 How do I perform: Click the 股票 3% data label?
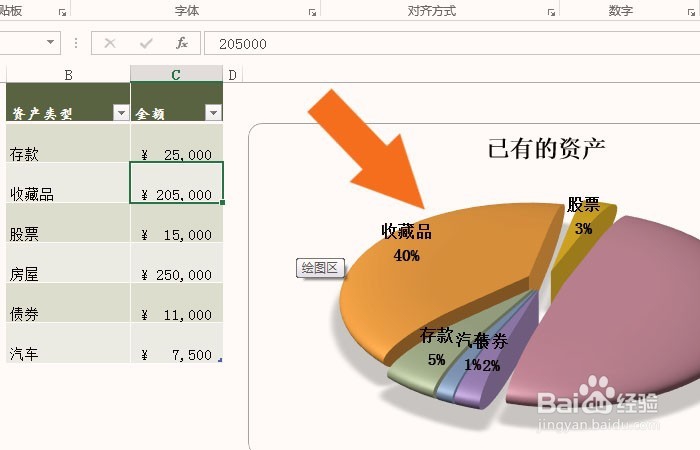(583, 217)
